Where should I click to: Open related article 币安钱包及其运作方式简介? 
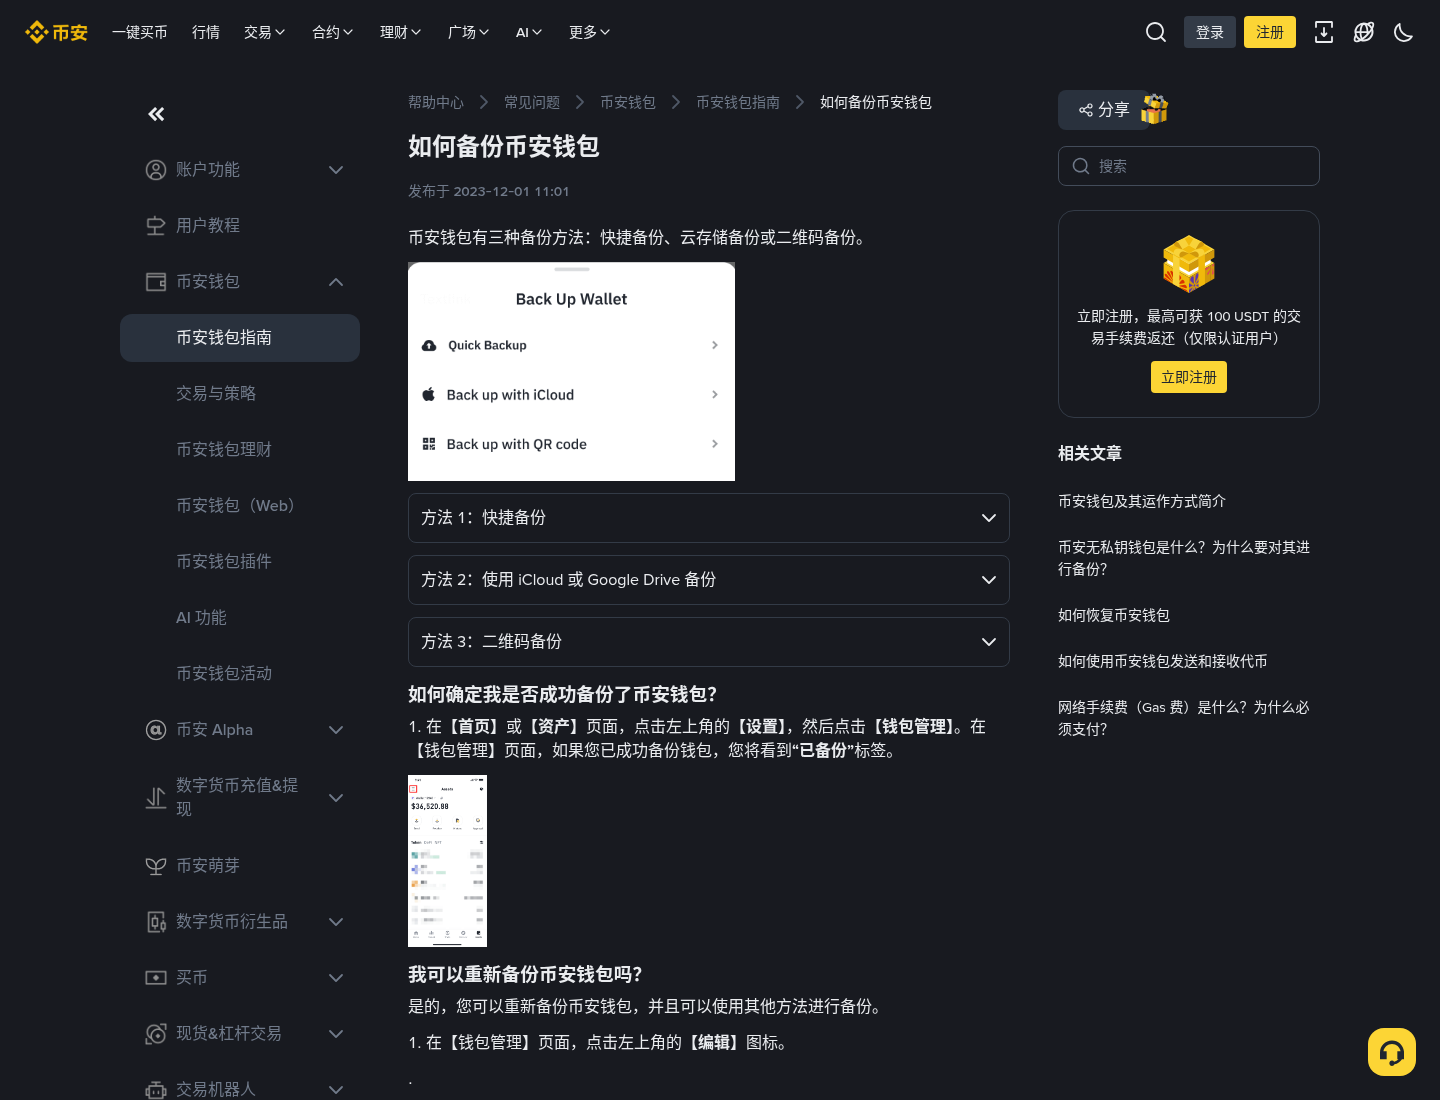[1142, 501]
